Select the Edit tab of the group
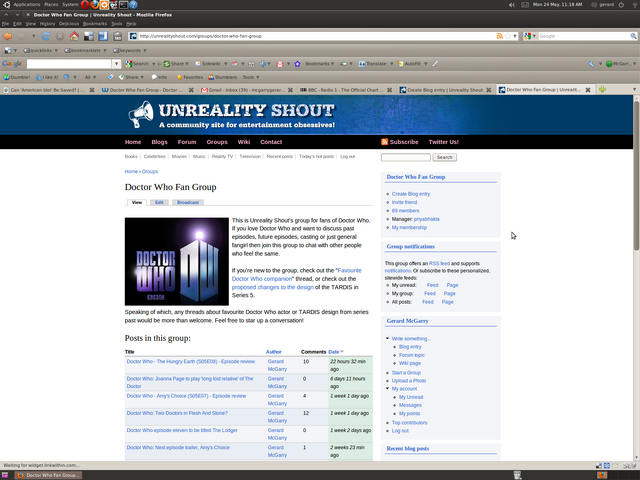 159,202
